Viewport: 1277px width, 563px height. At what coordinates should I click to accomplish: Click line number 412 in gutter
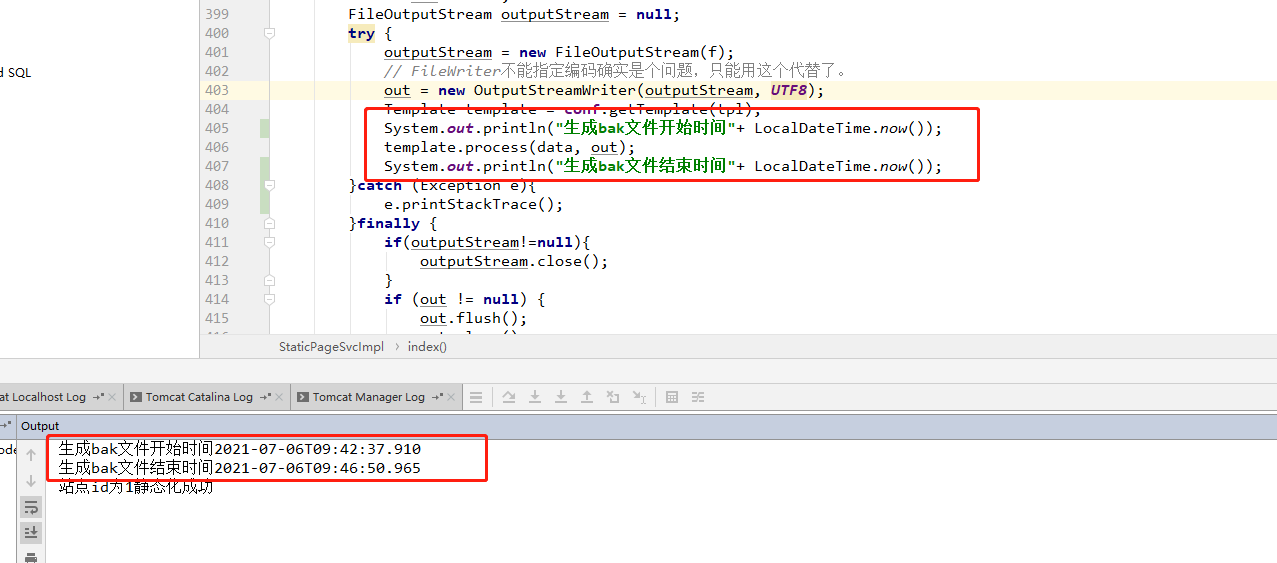click(216, 261)
